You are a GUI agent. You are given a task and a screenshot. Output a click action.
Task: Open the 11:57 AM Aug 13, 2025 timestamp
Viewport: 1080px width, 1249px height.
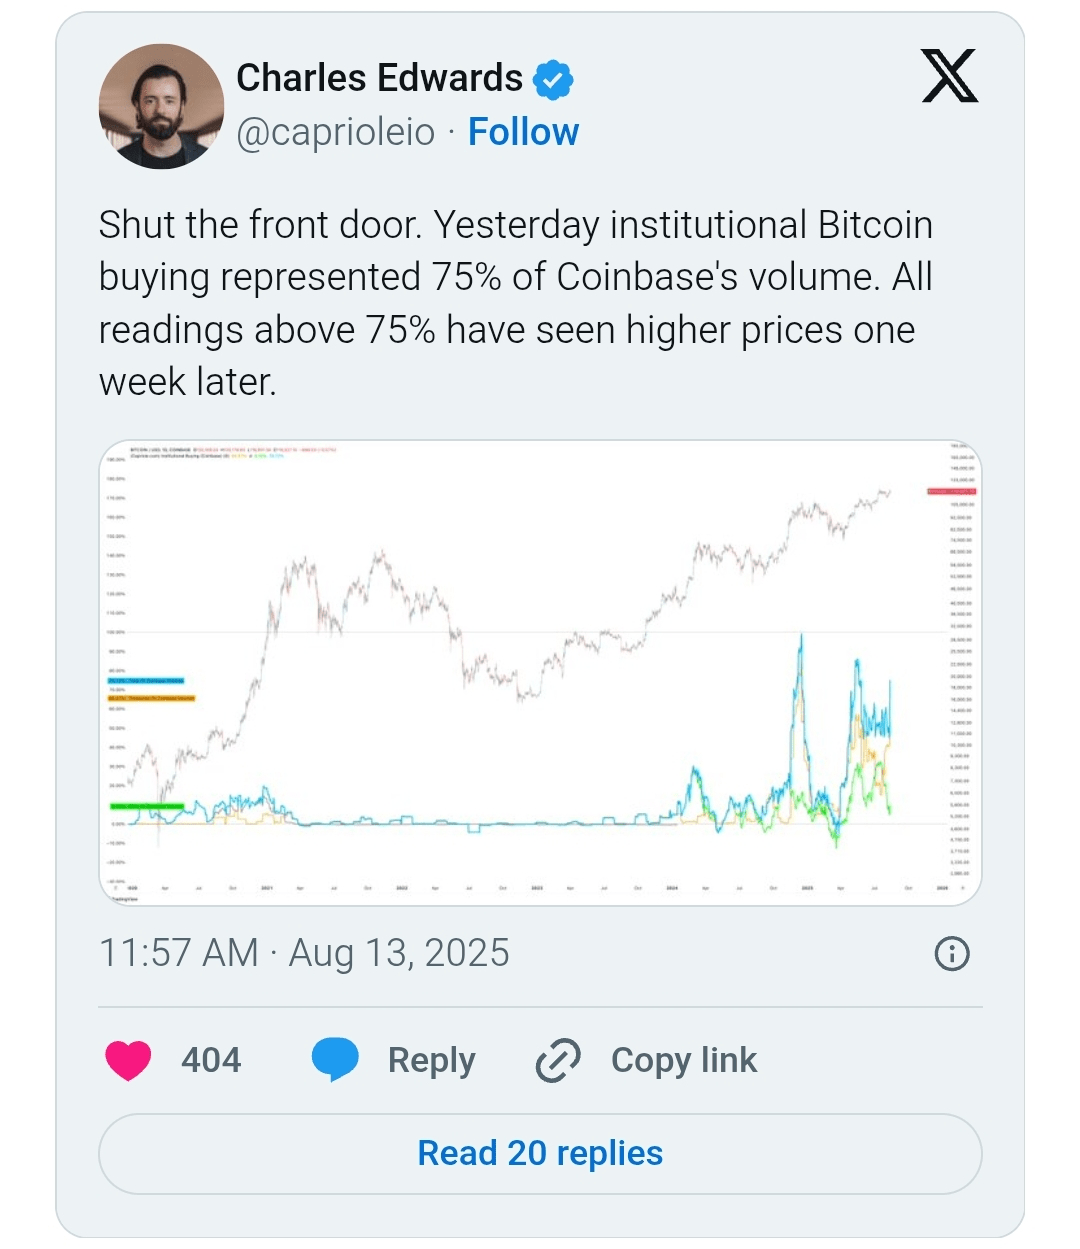(304, 953)
